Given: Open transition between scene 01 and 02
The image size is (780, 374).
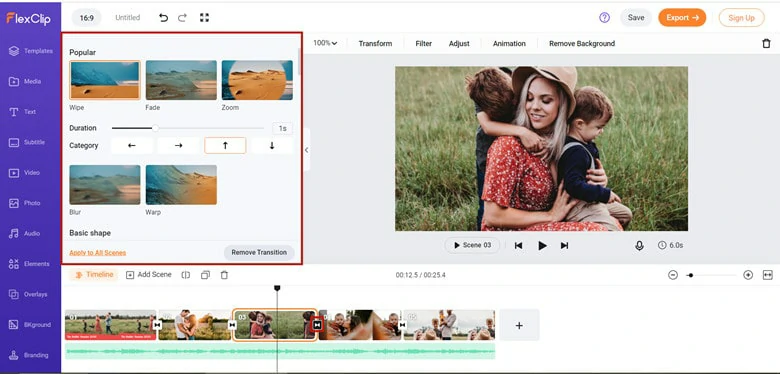Looking at the screenshot, I should tap(157, 325).
